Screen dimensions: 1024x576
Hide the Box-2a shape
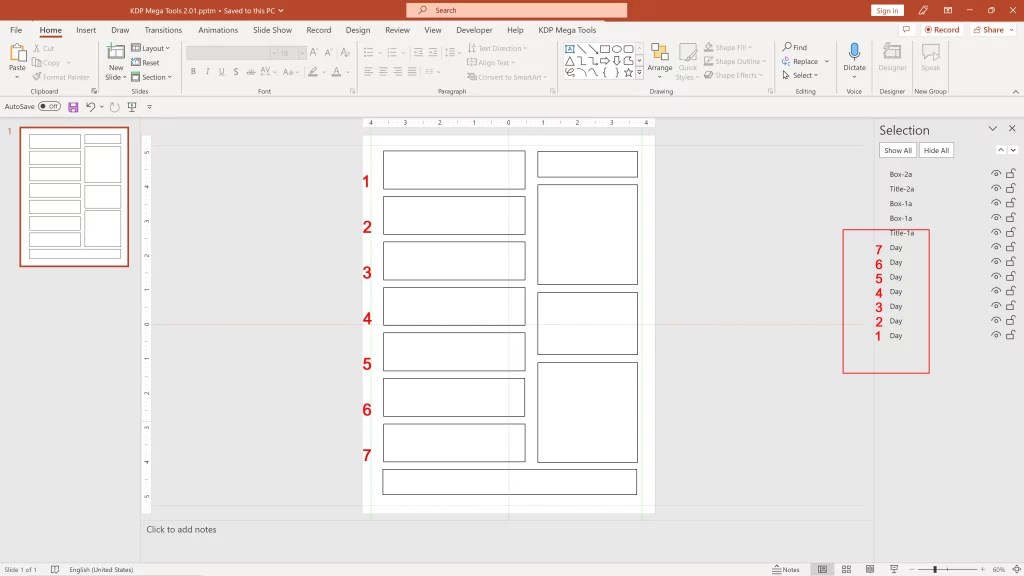tap(994, 173)
